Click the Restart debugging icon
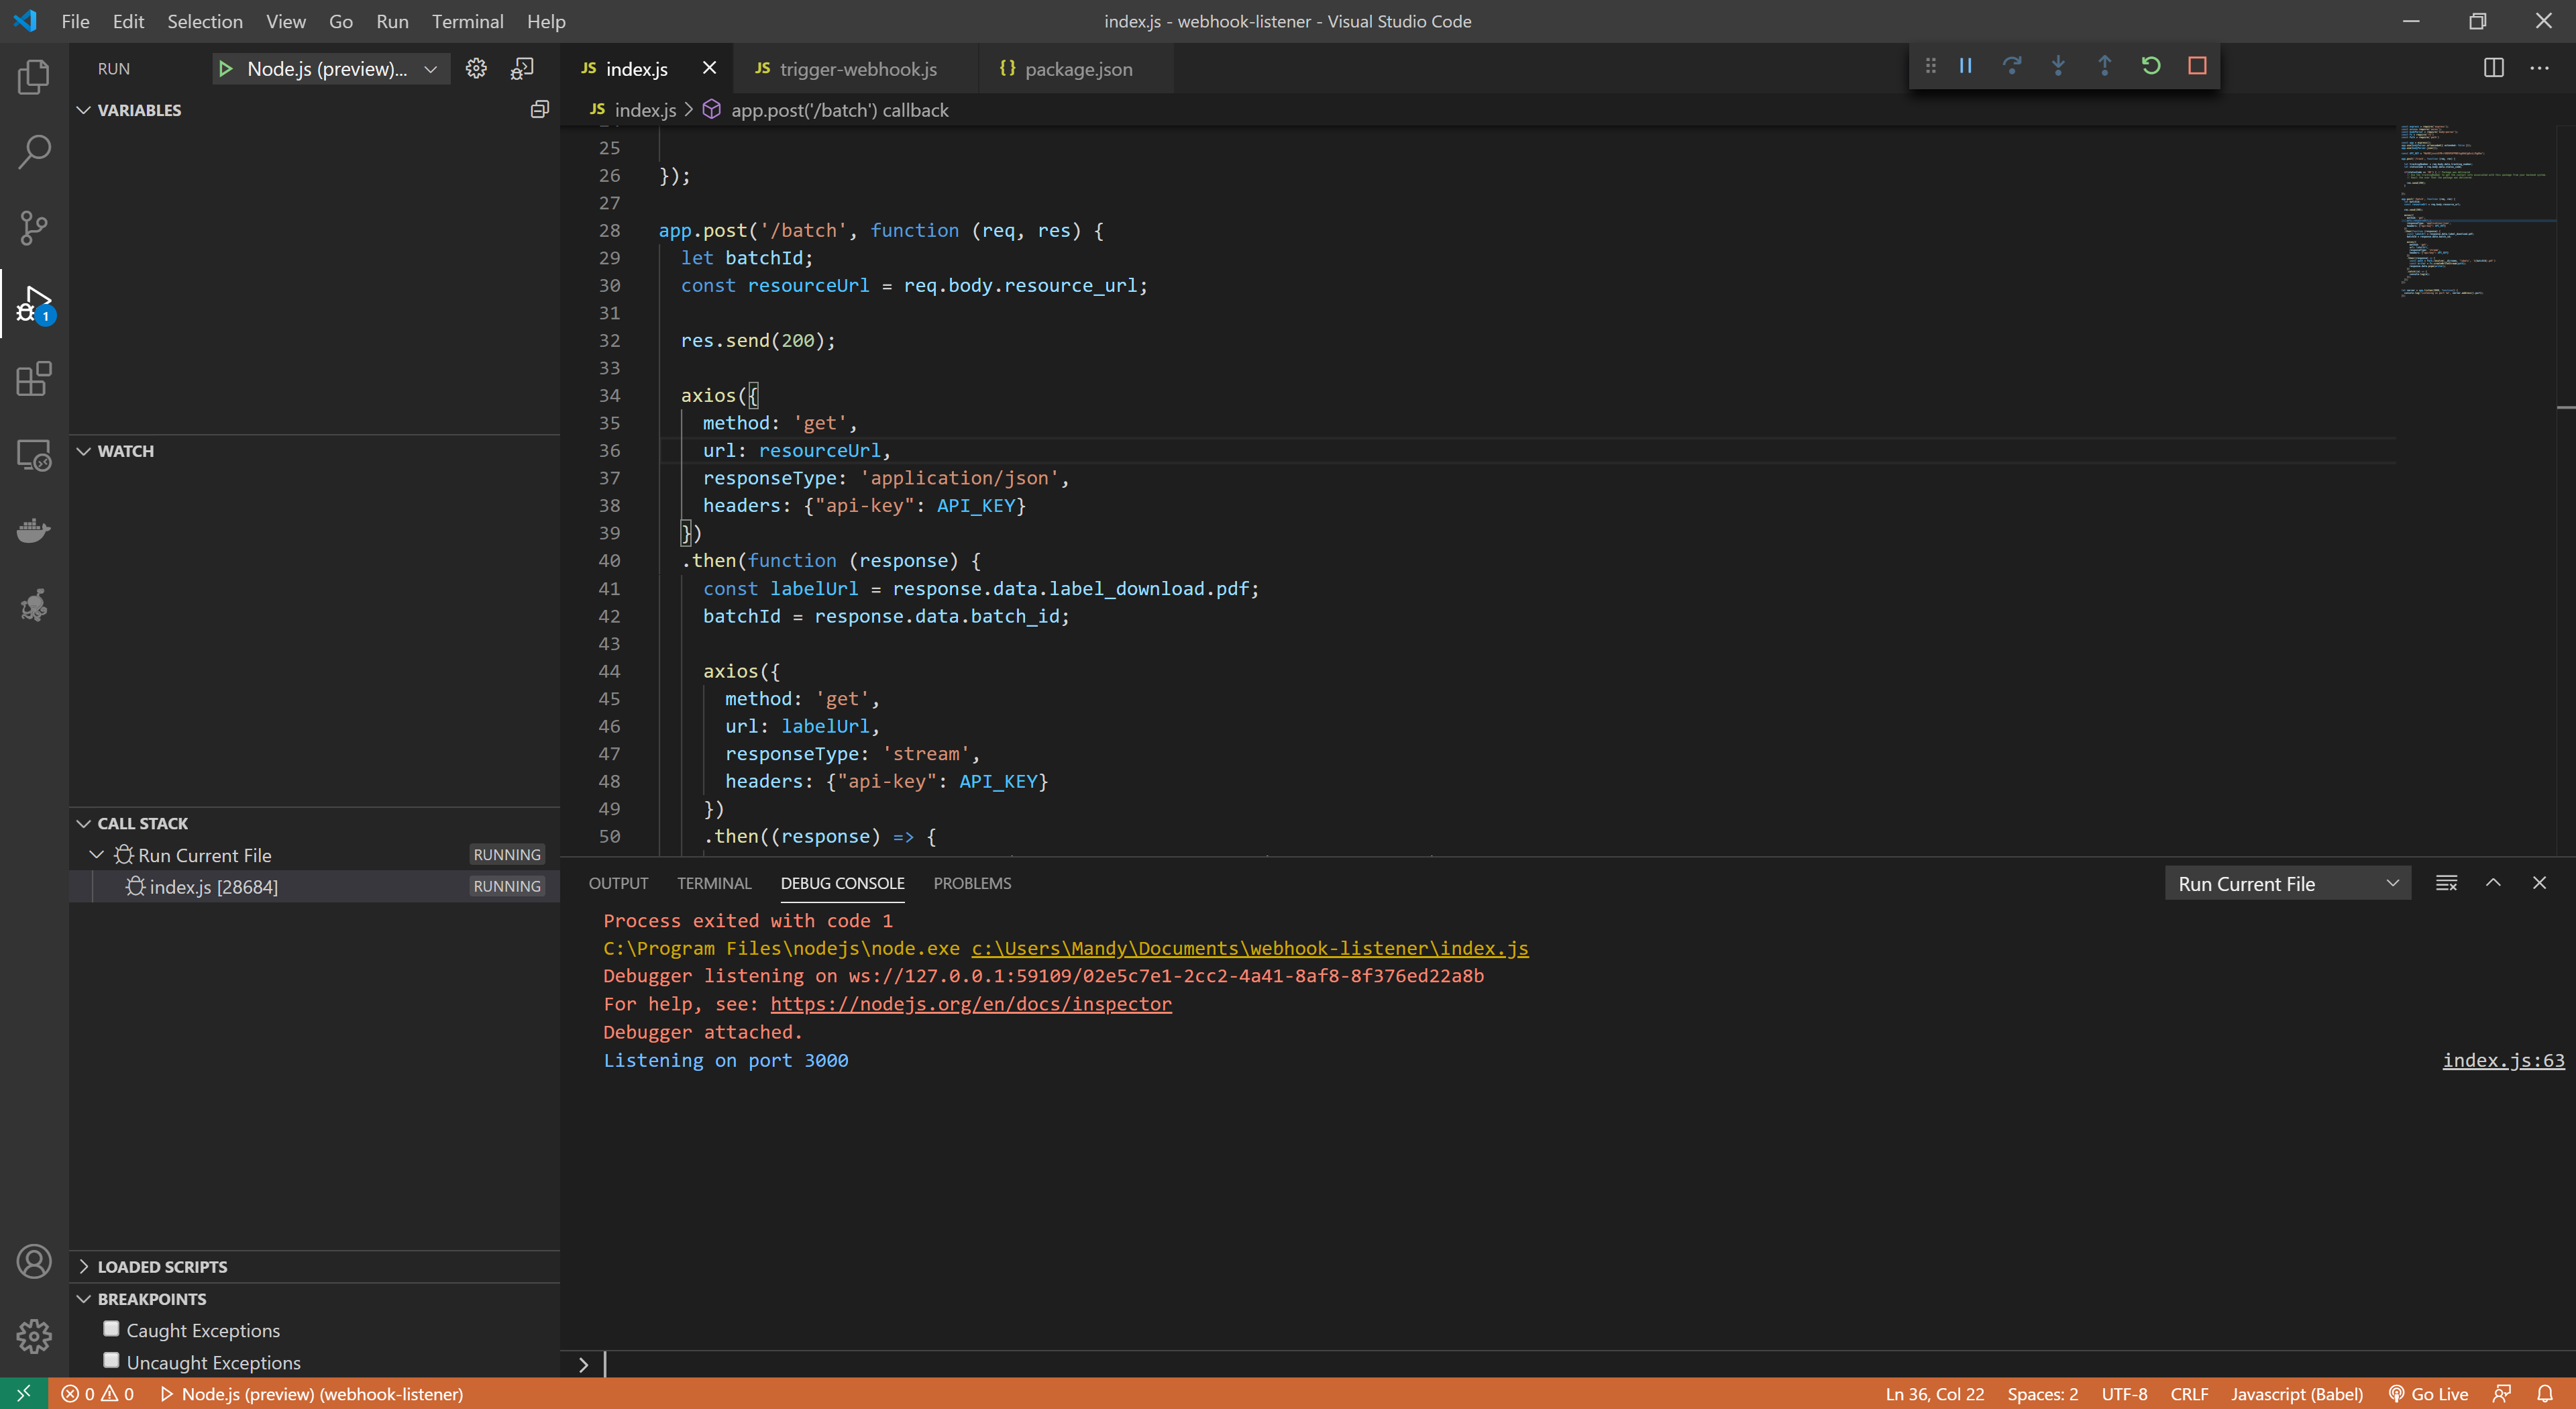The image size is (2576, 1409). click(2150, 66)
